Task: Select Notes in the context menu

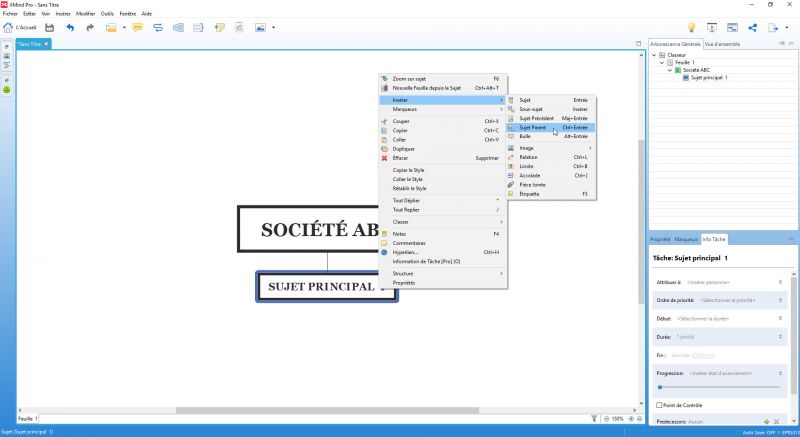Action: [x=443, y=234]
